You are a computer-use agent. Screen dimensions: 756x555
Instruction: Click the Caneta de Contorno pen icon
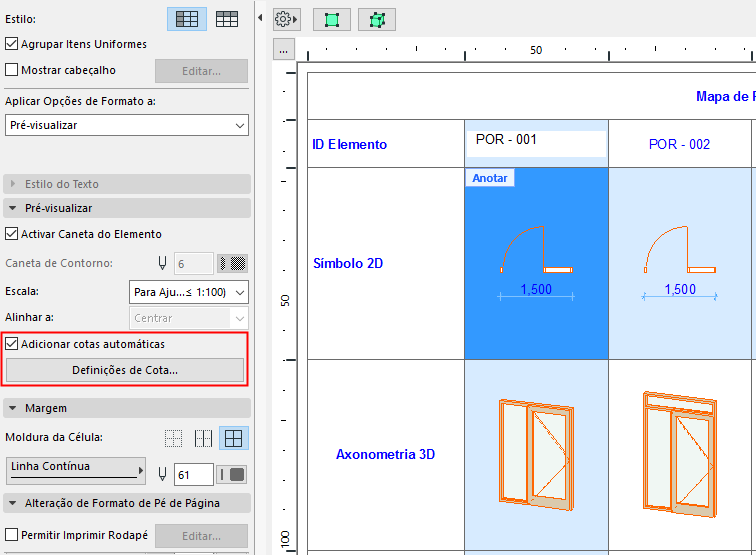pyautogui.click(x=162, y=263)
